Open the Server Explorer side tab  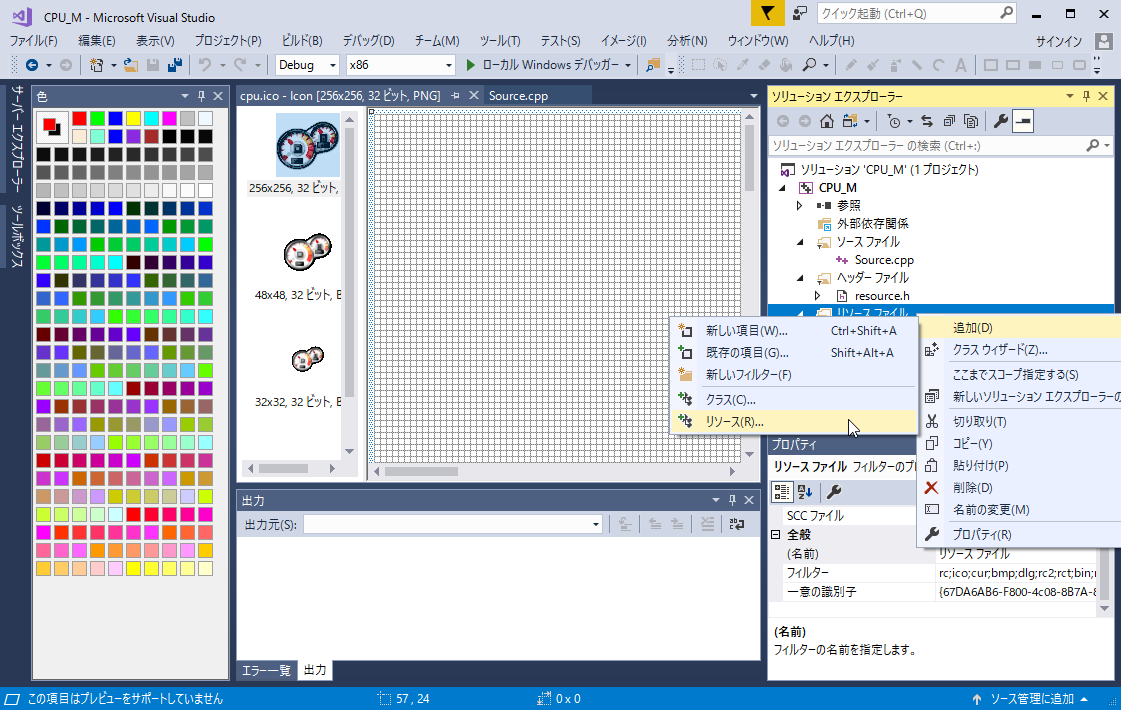tap(18, 139)
